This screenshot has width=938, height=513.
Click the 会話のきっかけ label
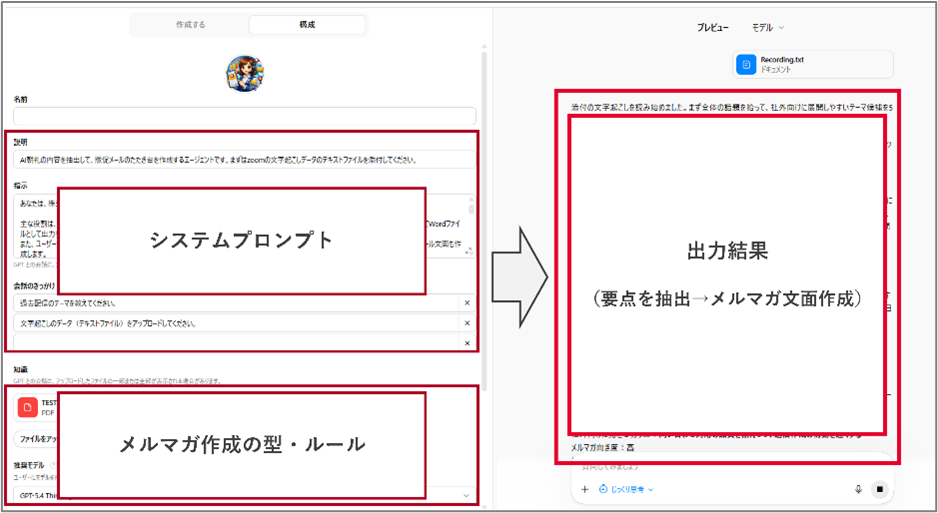[x=34, y=286]
